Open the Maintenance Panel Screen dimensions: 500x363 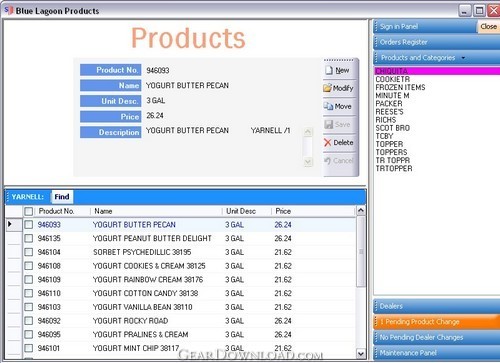(x=437, y=353)
